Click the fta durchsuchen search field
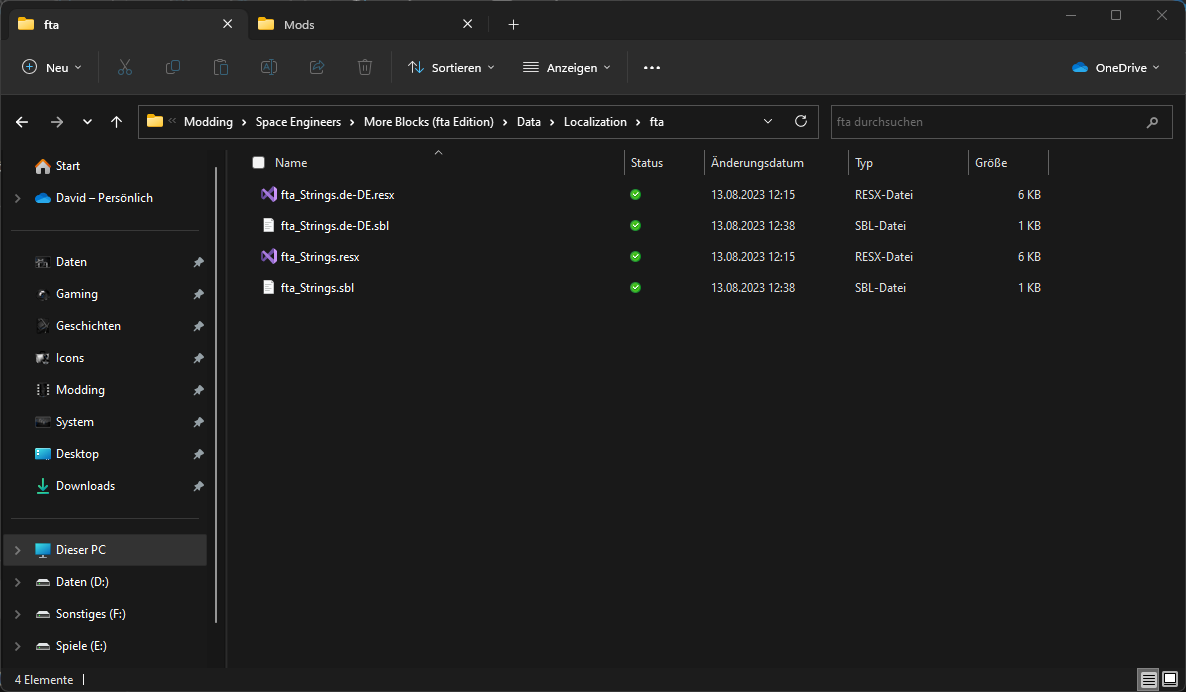Viewport: 1186px width, 692px height. coord(985,122)
